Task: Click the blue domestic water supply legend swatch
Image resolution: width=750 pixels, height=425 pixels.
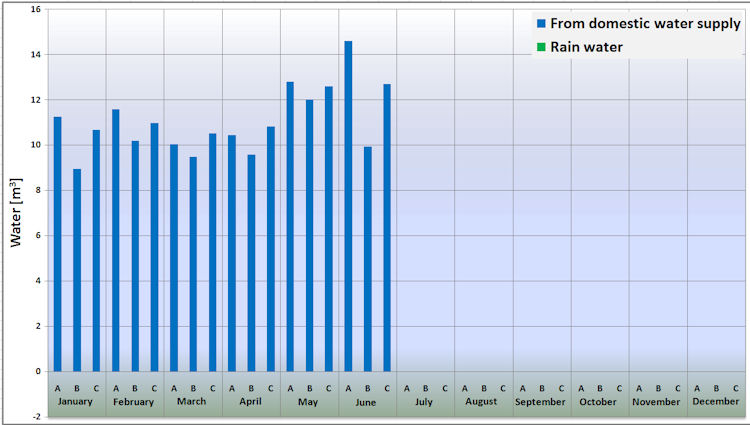Action: click(541, 23)
